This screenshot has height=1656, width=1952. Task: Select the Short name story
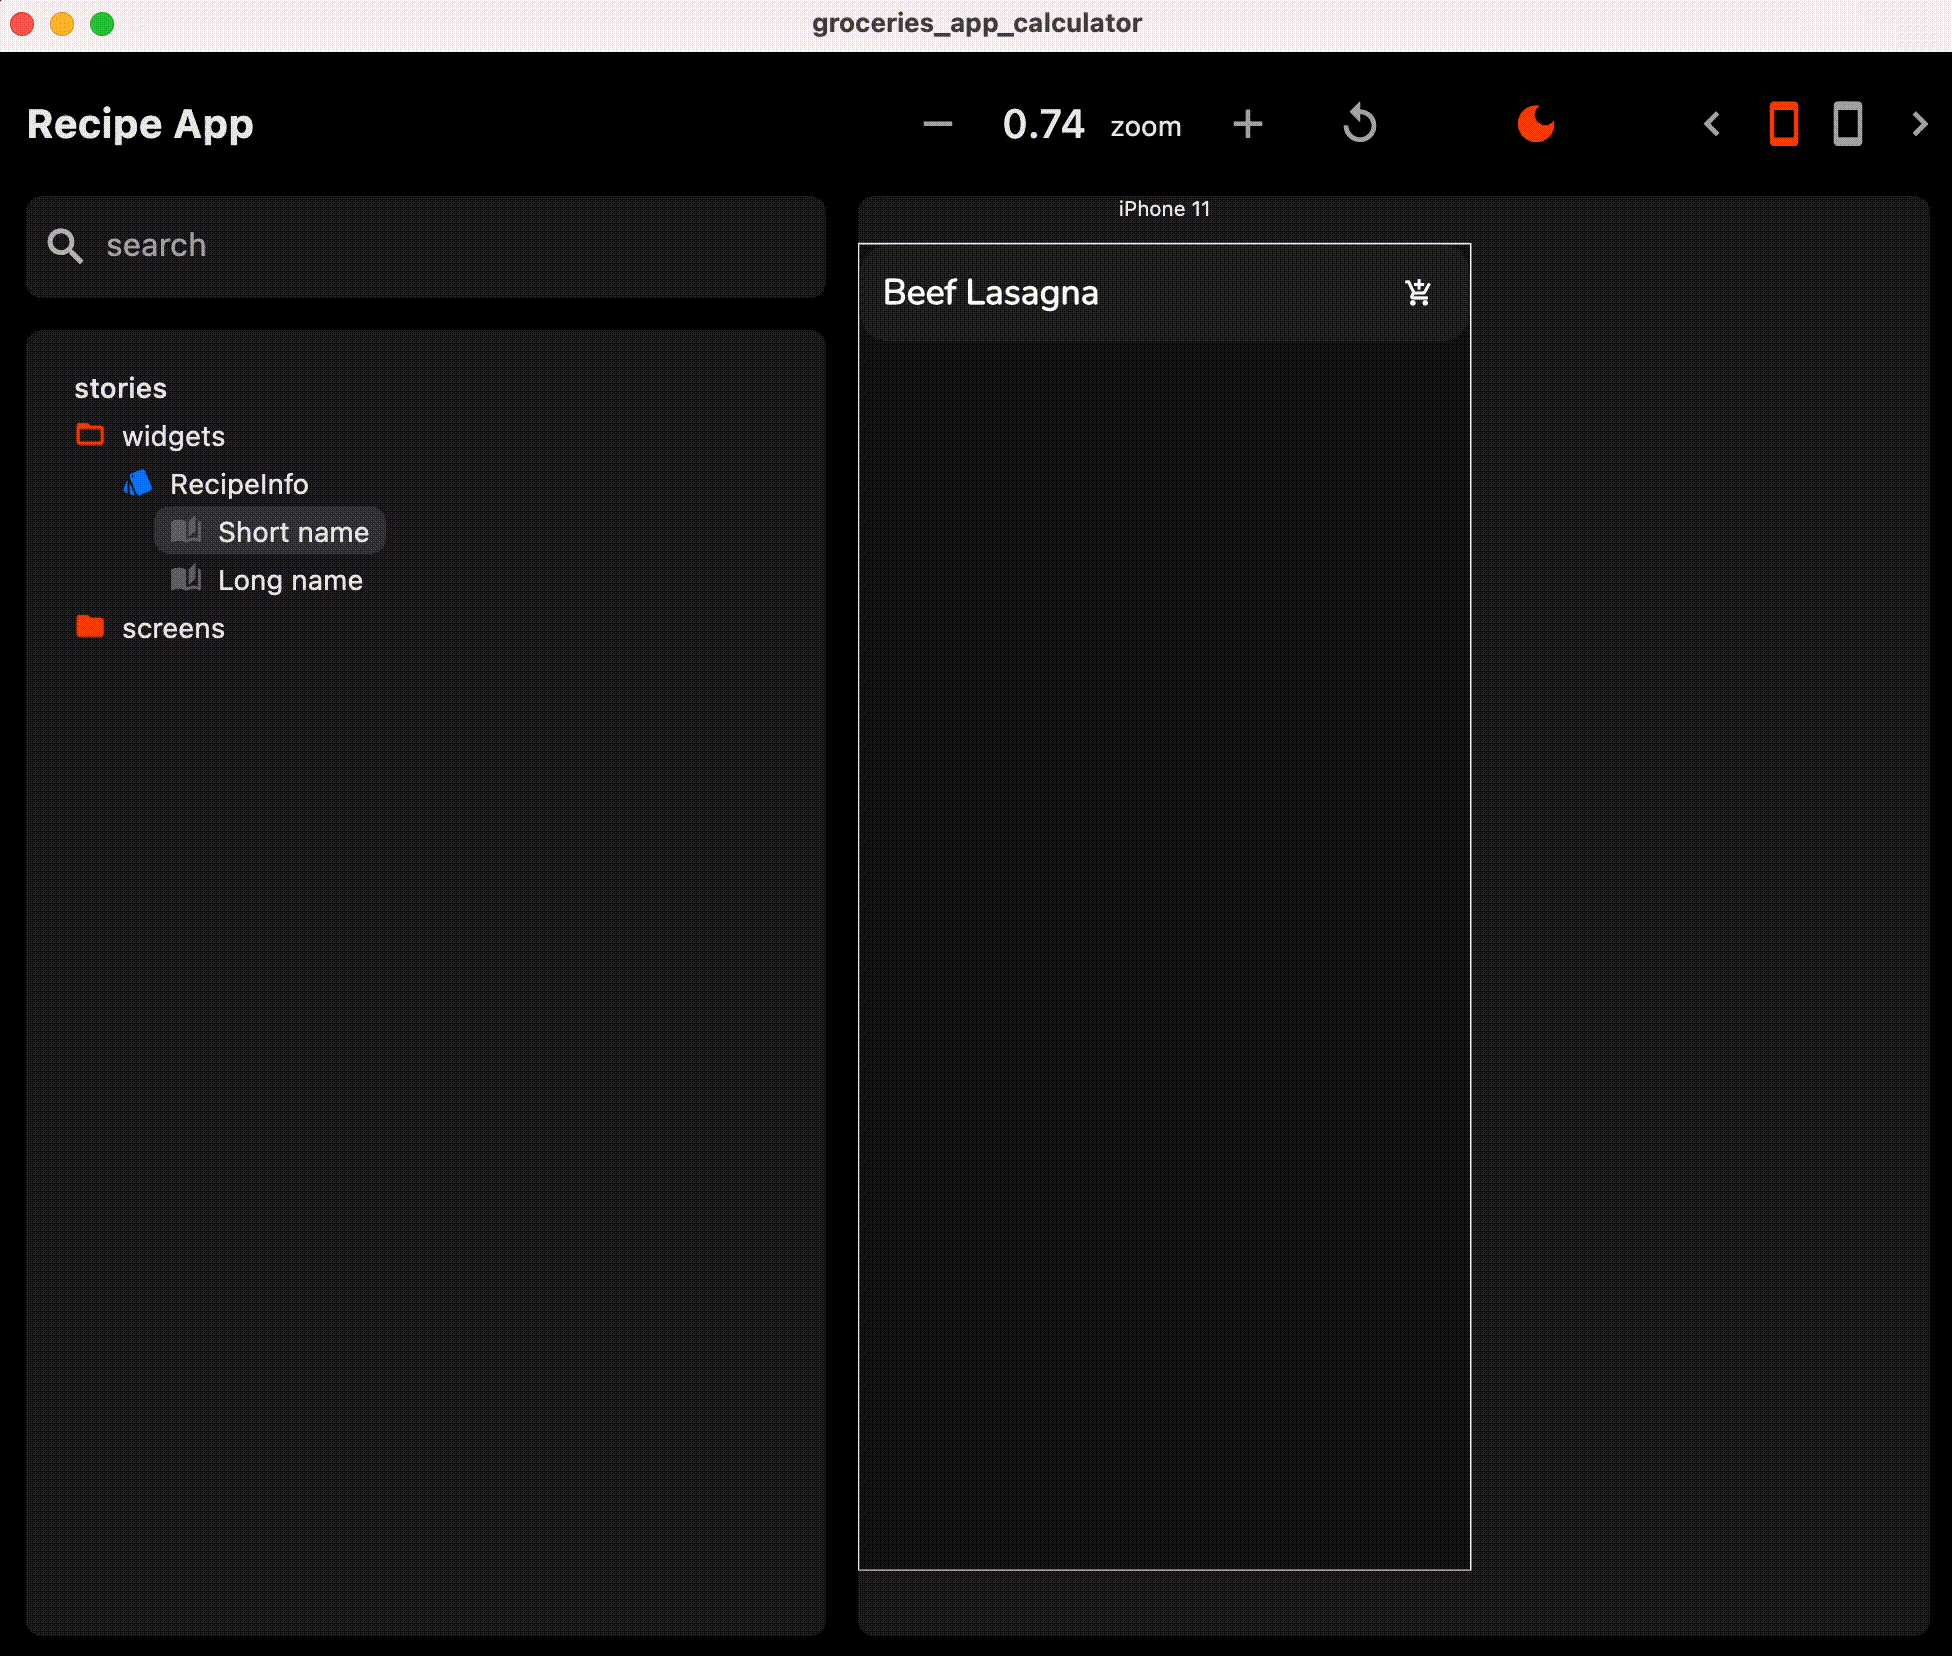294,531
